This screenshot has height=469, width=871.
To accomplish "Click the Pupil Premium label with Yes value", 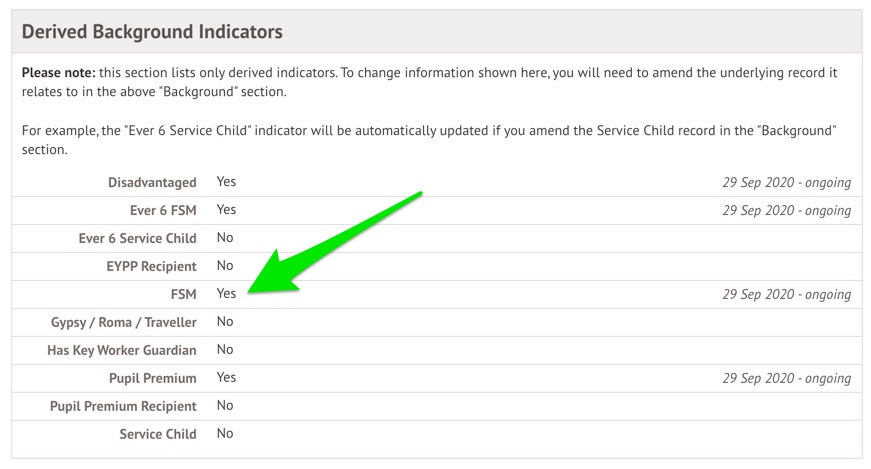I will click(152, 378).
